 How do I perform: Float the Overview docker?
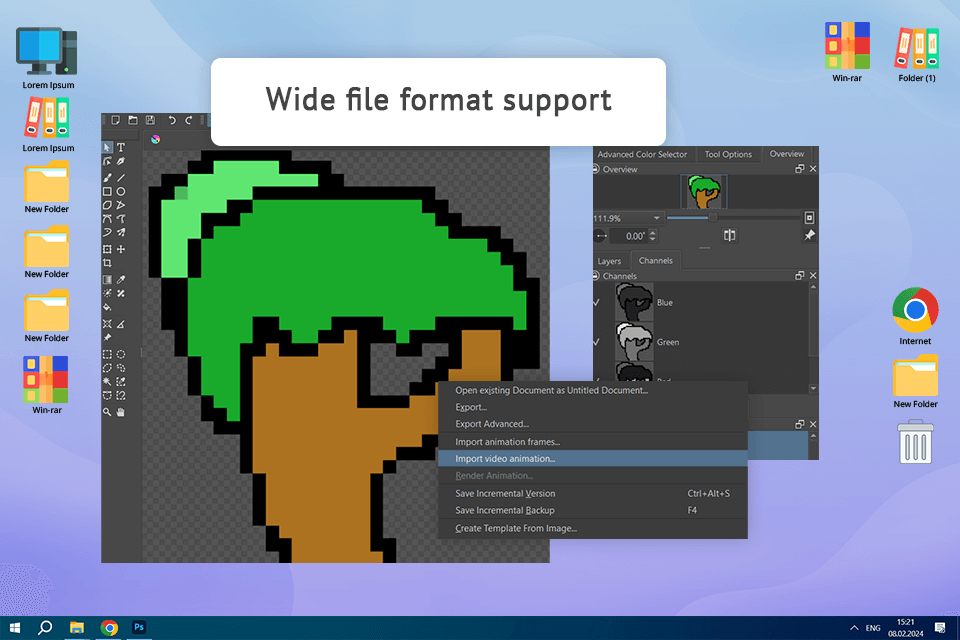coord(800,169)
